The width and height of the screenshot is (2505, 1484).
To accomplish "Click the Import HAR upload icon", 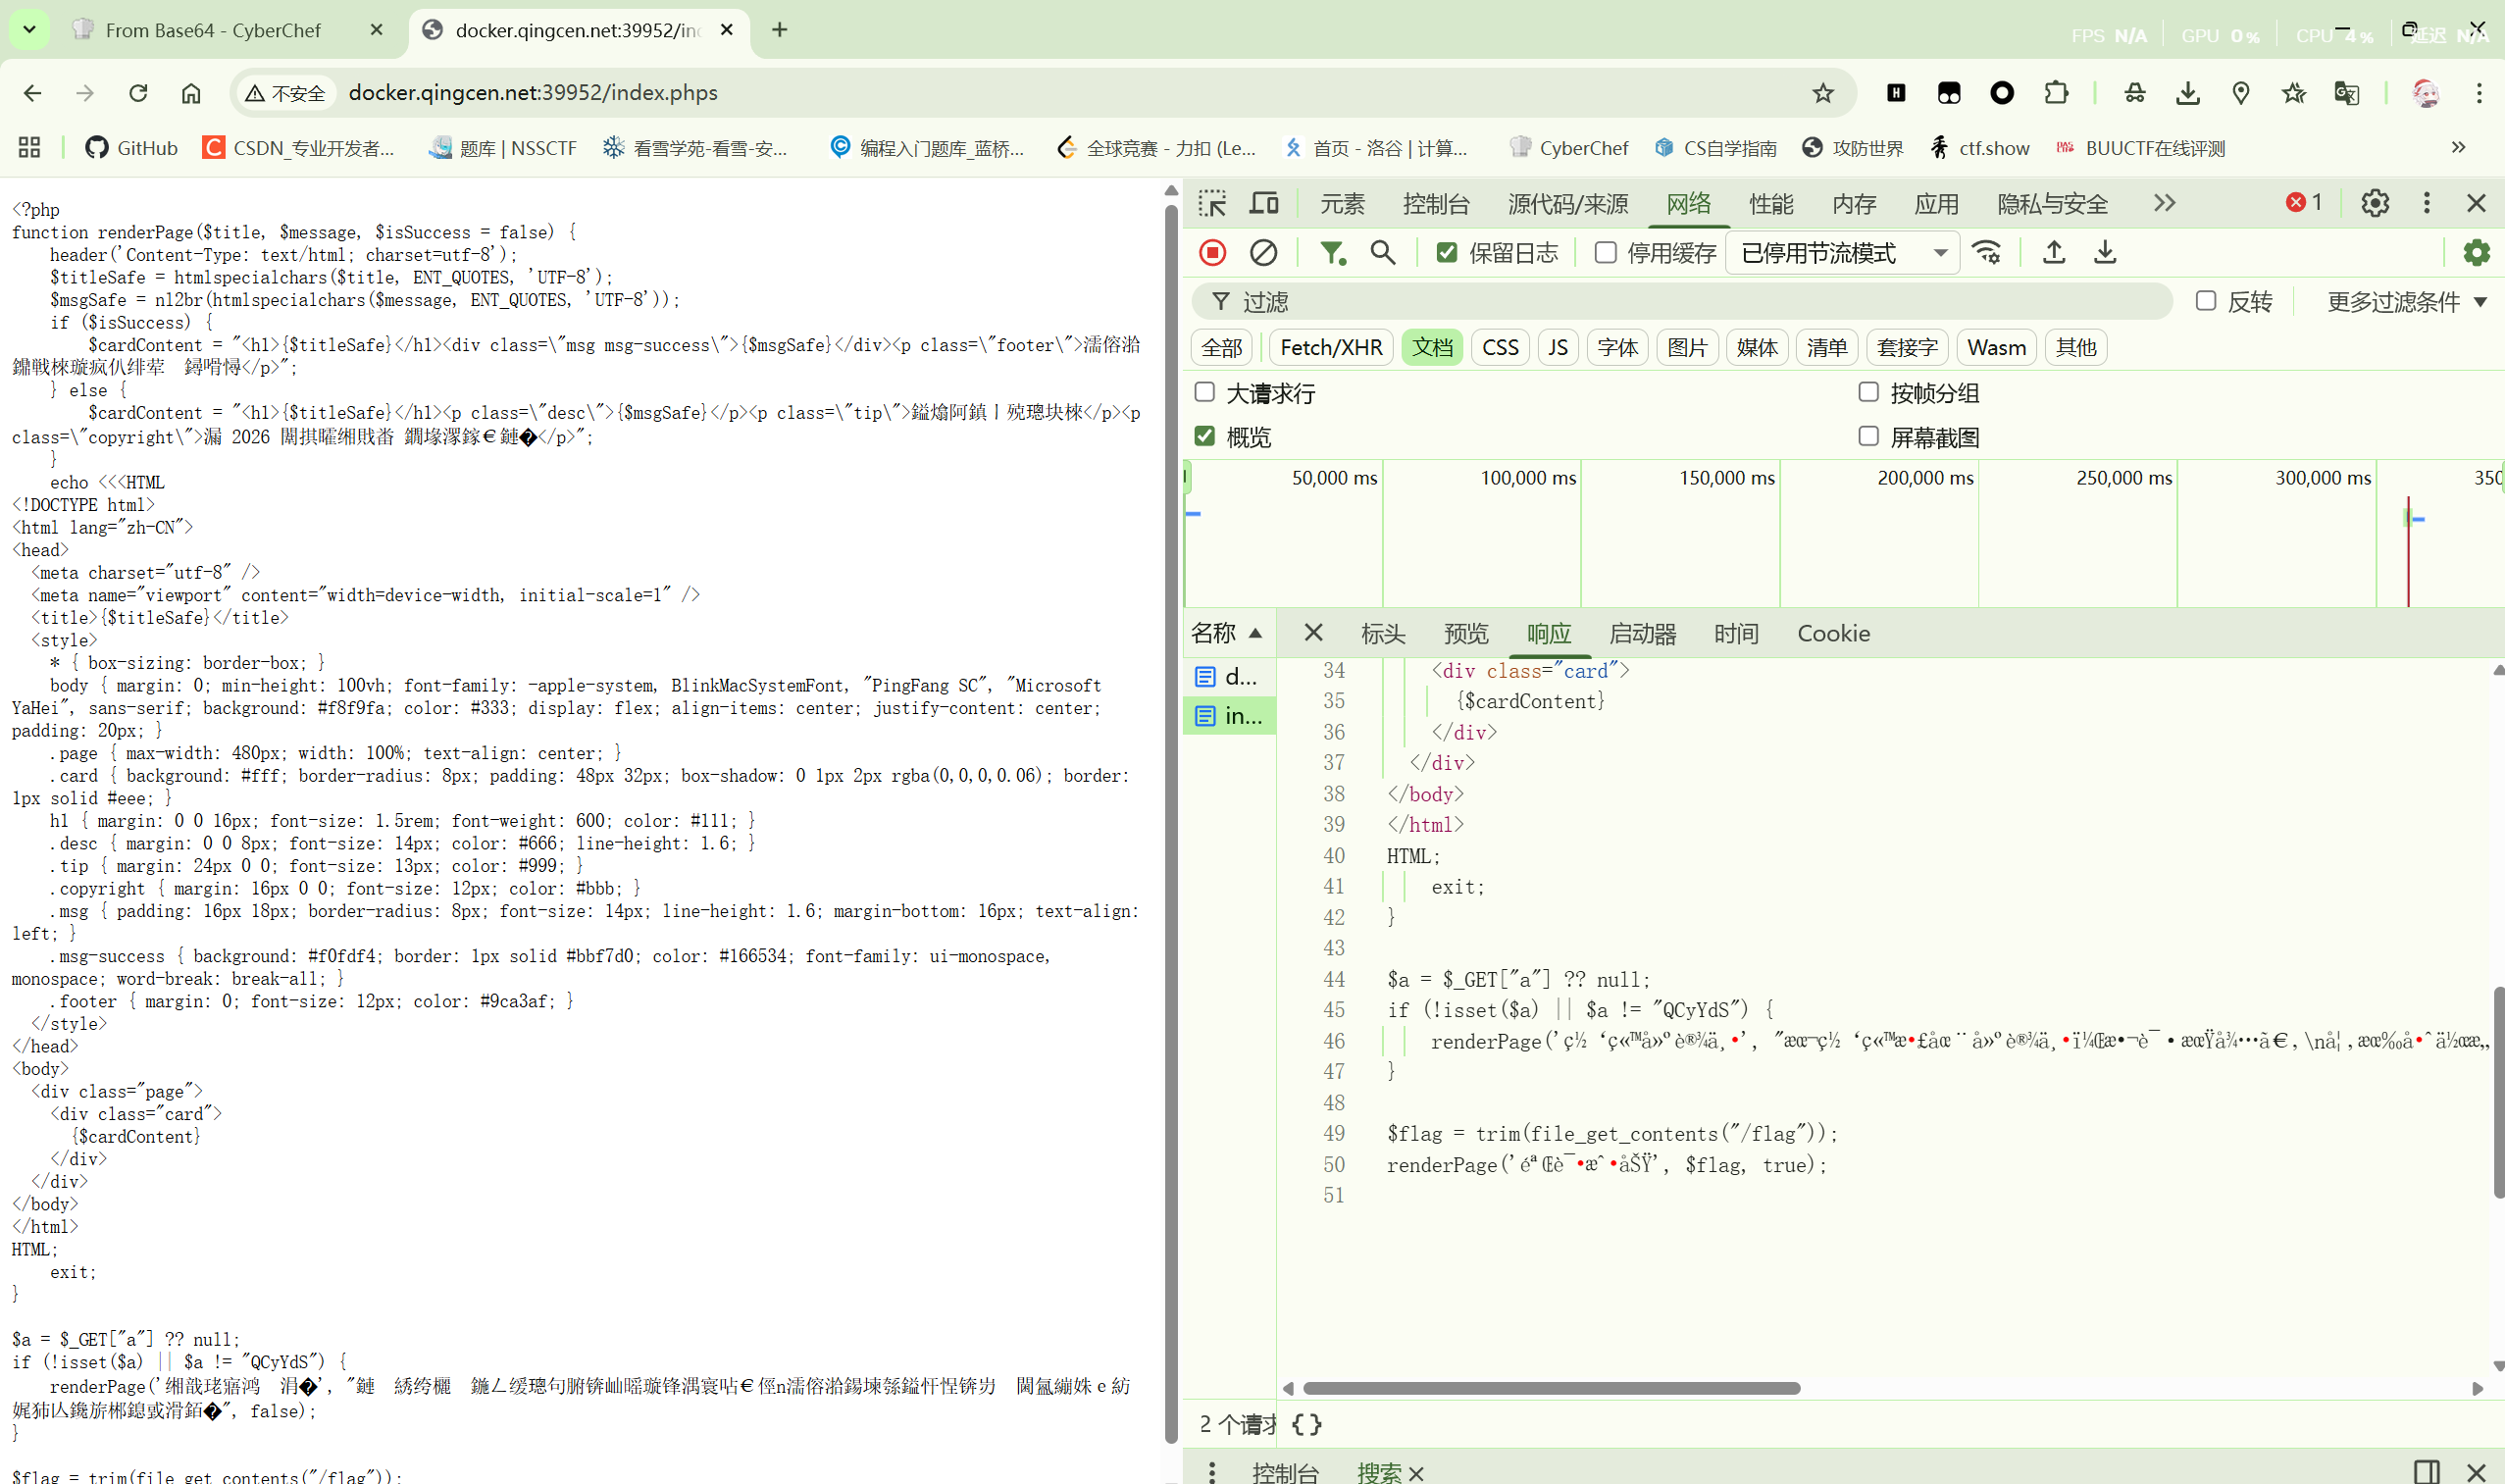I will point(2054,253).
